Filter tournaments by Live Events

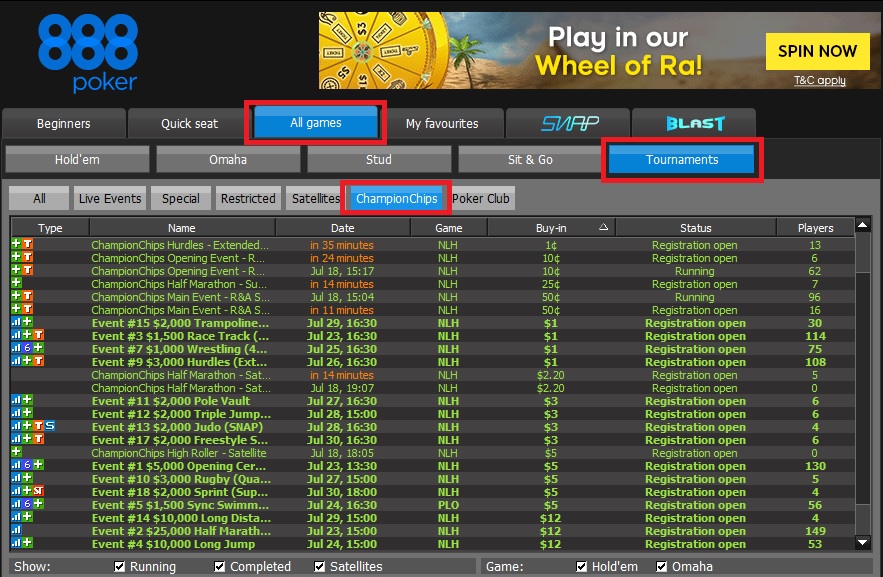(x=110, y=198)
